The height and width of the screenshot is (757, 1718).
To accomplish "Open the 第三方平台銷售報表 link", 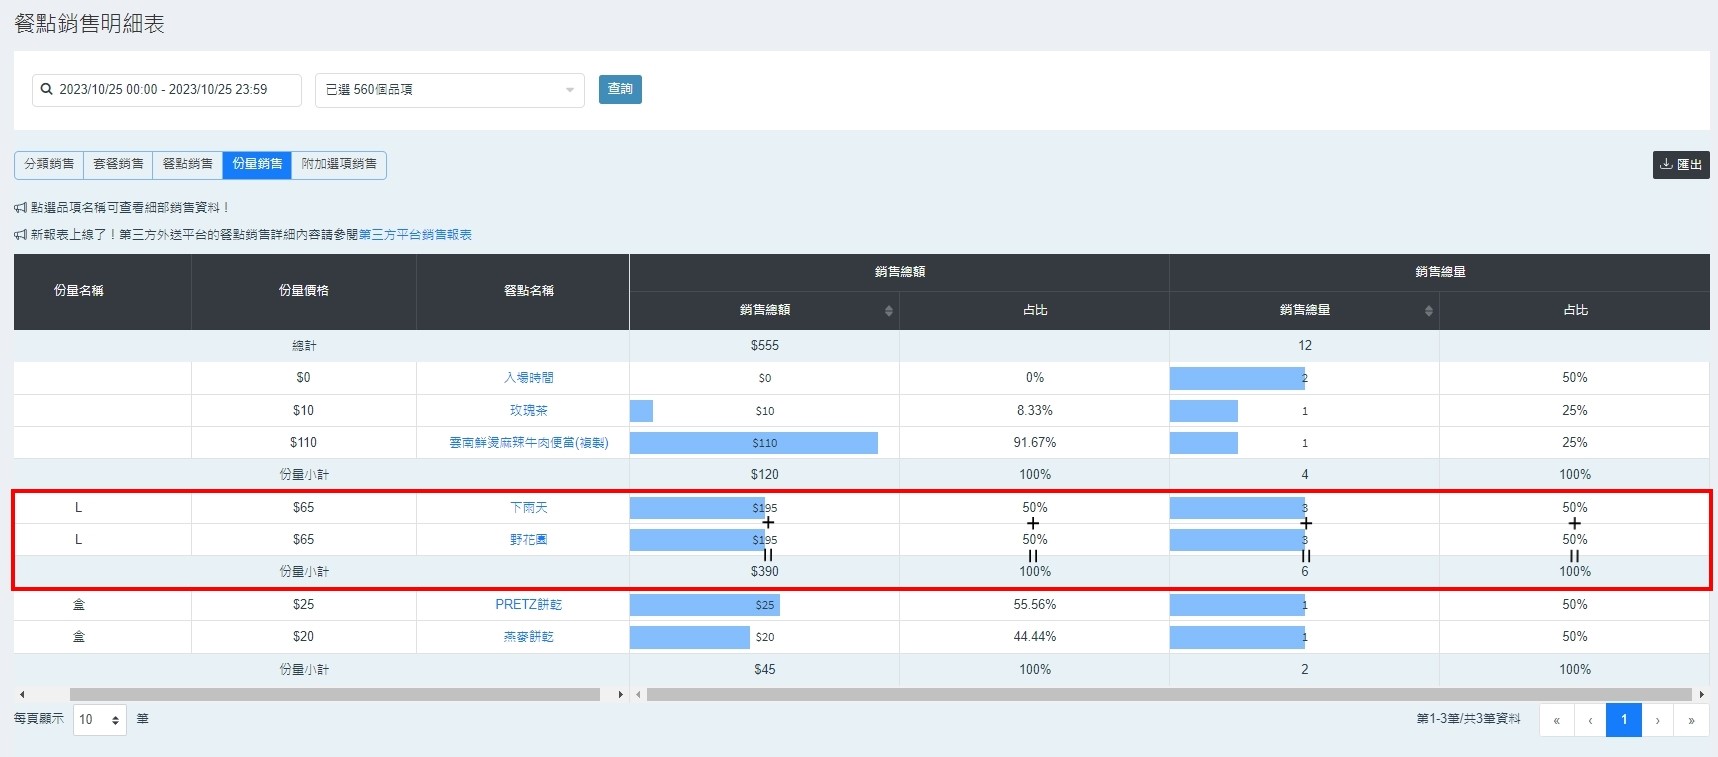I will click(415, 235).
